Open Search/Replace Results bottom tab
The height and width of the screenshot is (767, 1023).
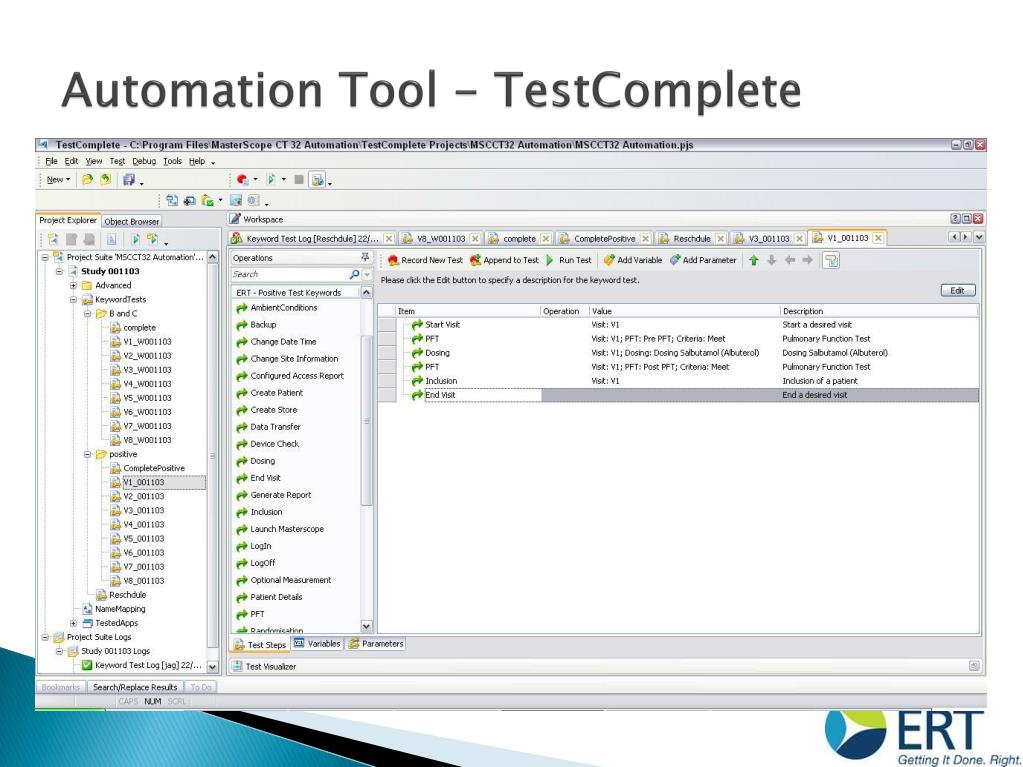(135, 687)
